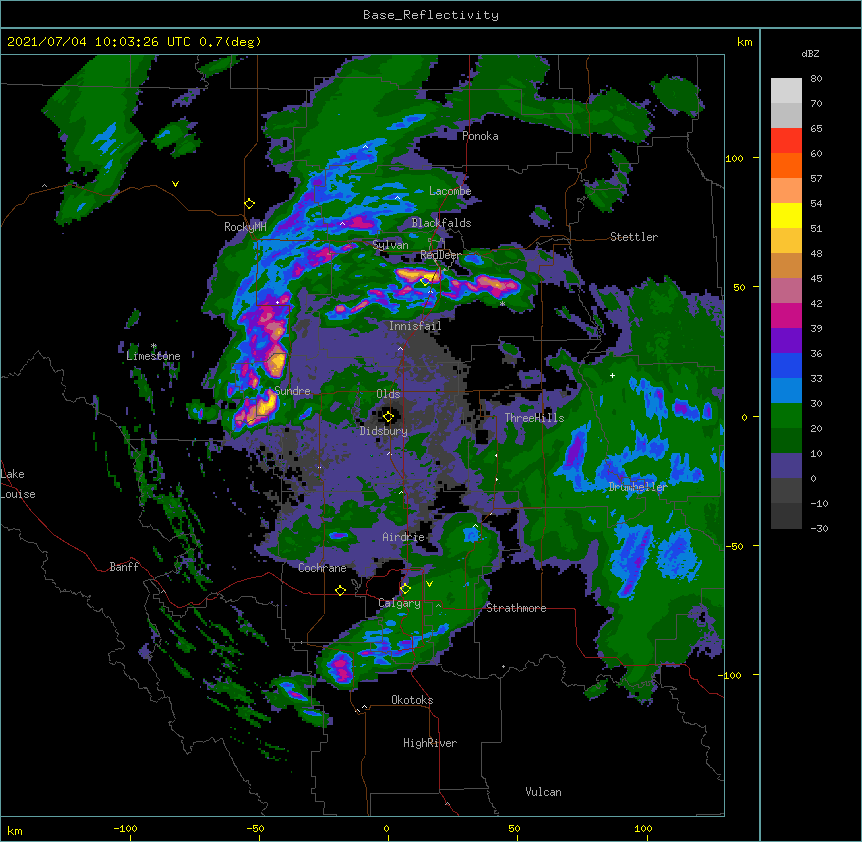The image size is (862, 842).
Task: Click the asterisk marker southeast of RedDeer storm
Action: pyautogui.click(x=502, y=303)
